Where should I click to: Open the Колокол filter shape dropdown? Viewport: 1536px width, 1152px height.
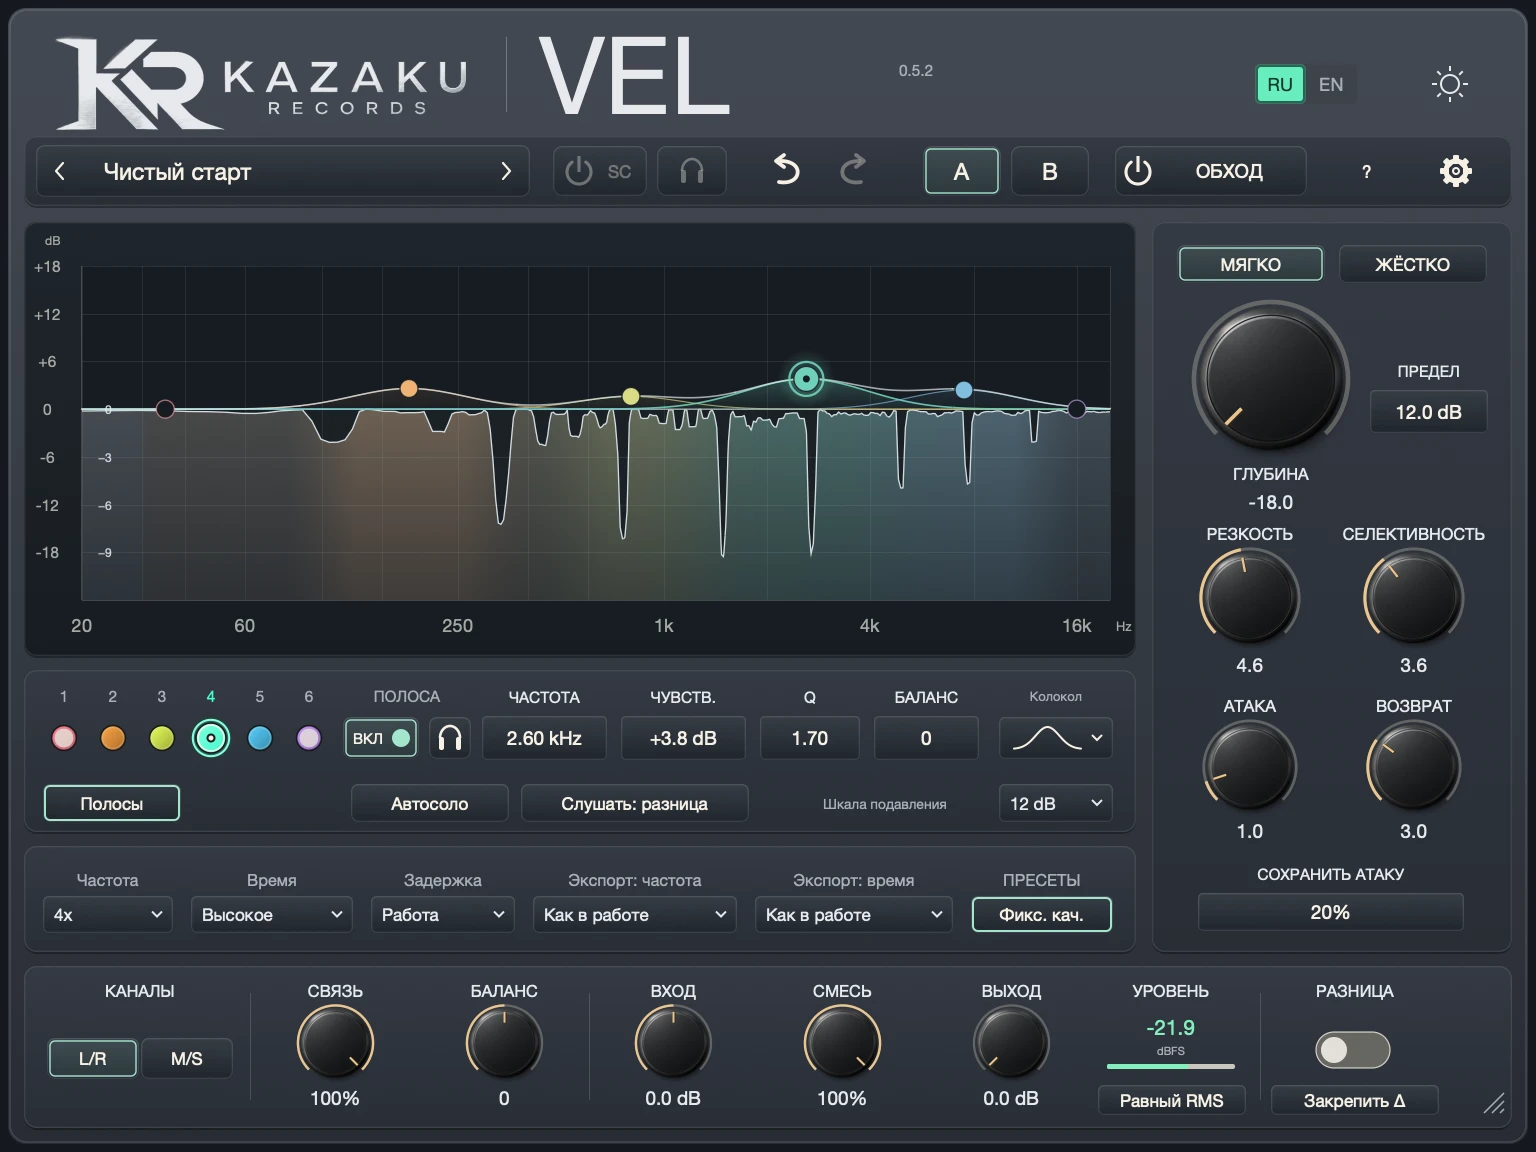click(1056, 738)
